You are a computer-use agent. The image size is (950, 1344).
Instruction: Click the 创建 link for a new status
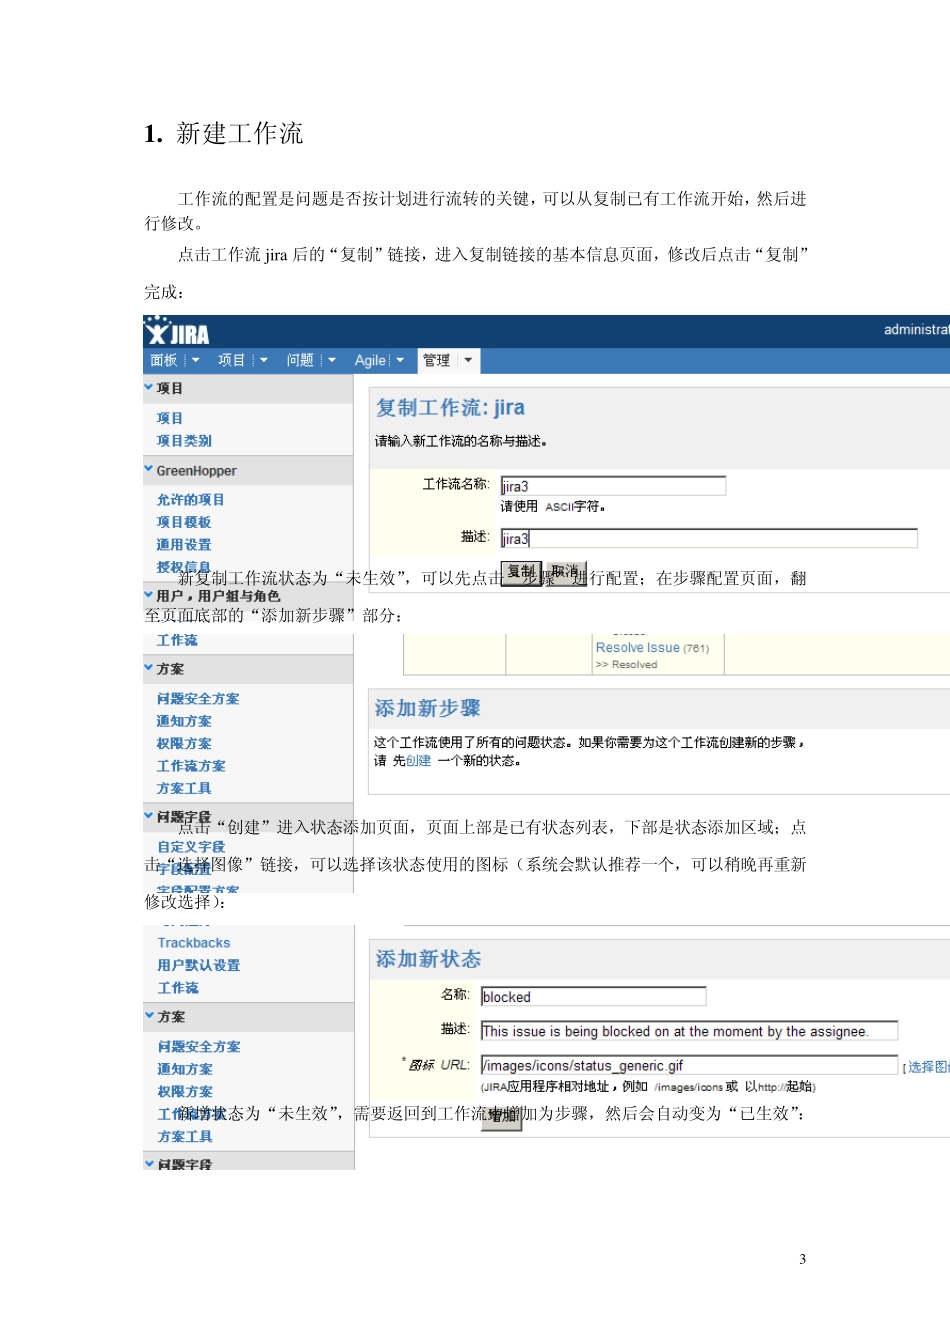point(419,761)
